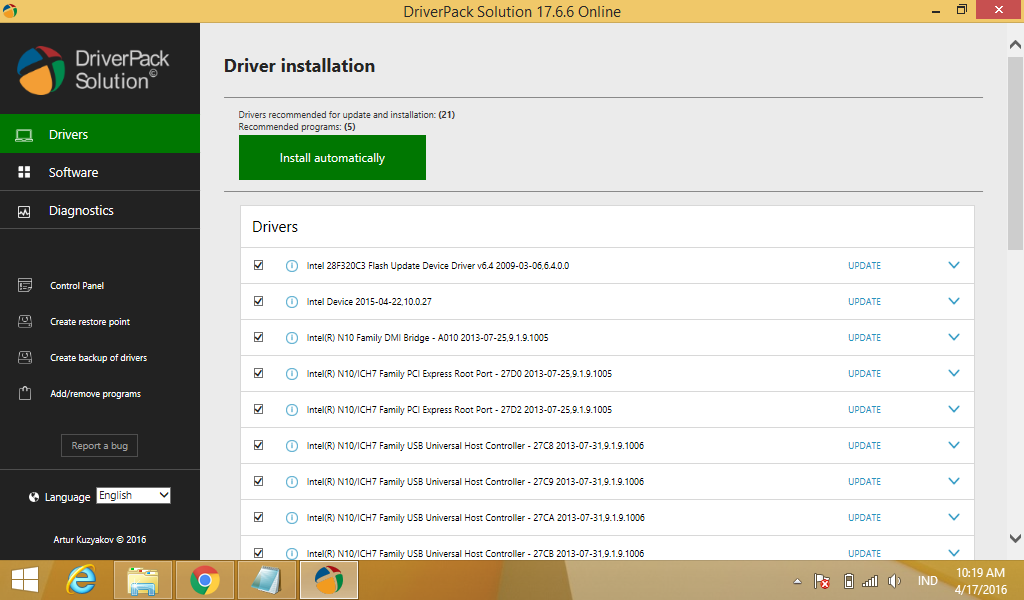Click the Action Center flag tray icon

[x=822, y=581]
